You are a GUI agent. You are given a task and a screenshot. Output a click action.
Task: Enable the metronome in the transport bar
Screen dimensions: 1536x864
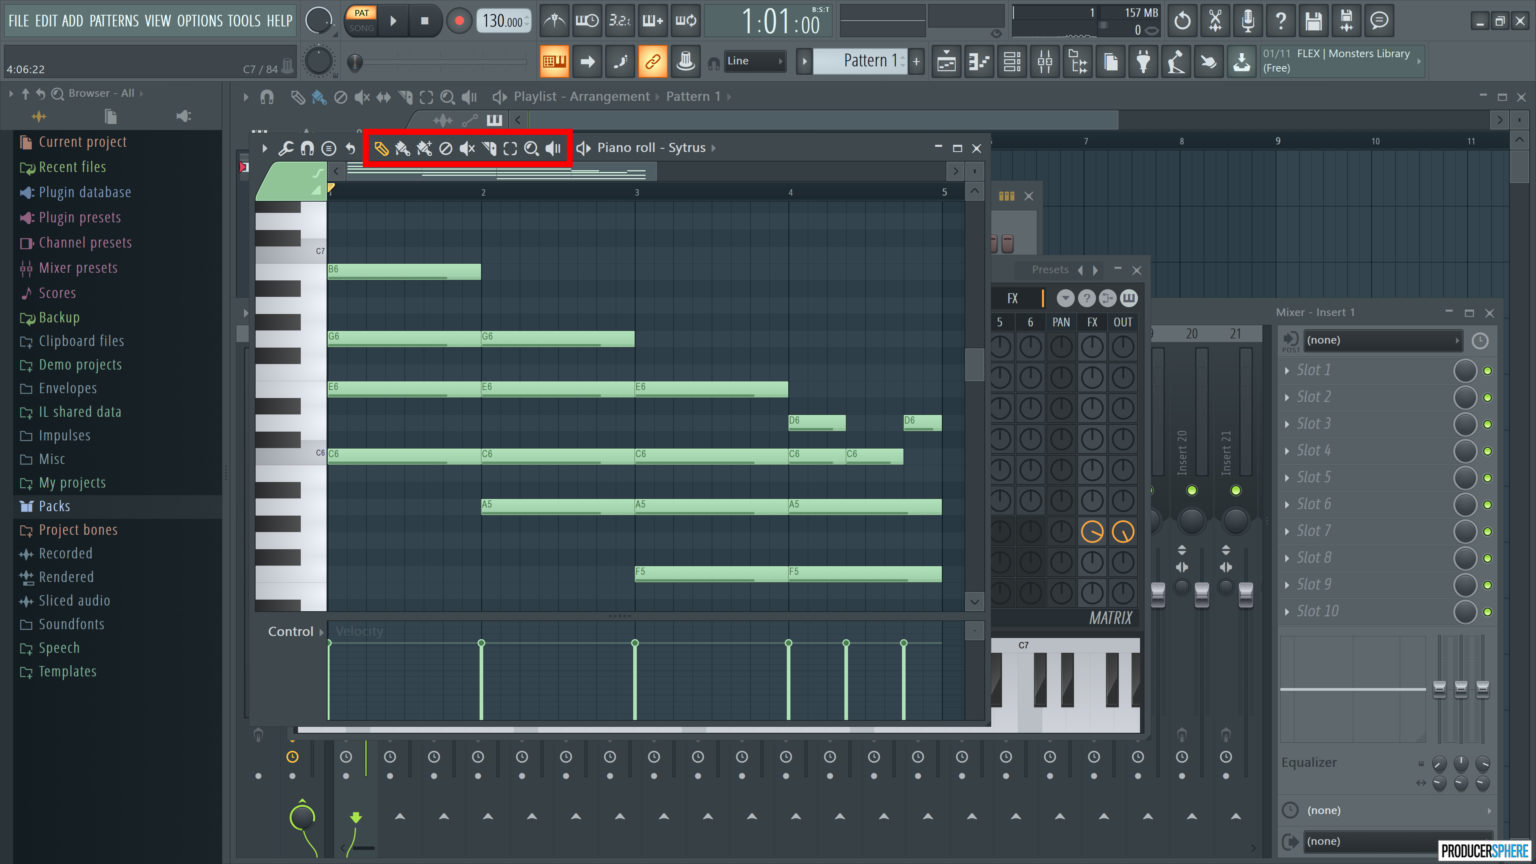pyautogui.click(x=554, y=20)
